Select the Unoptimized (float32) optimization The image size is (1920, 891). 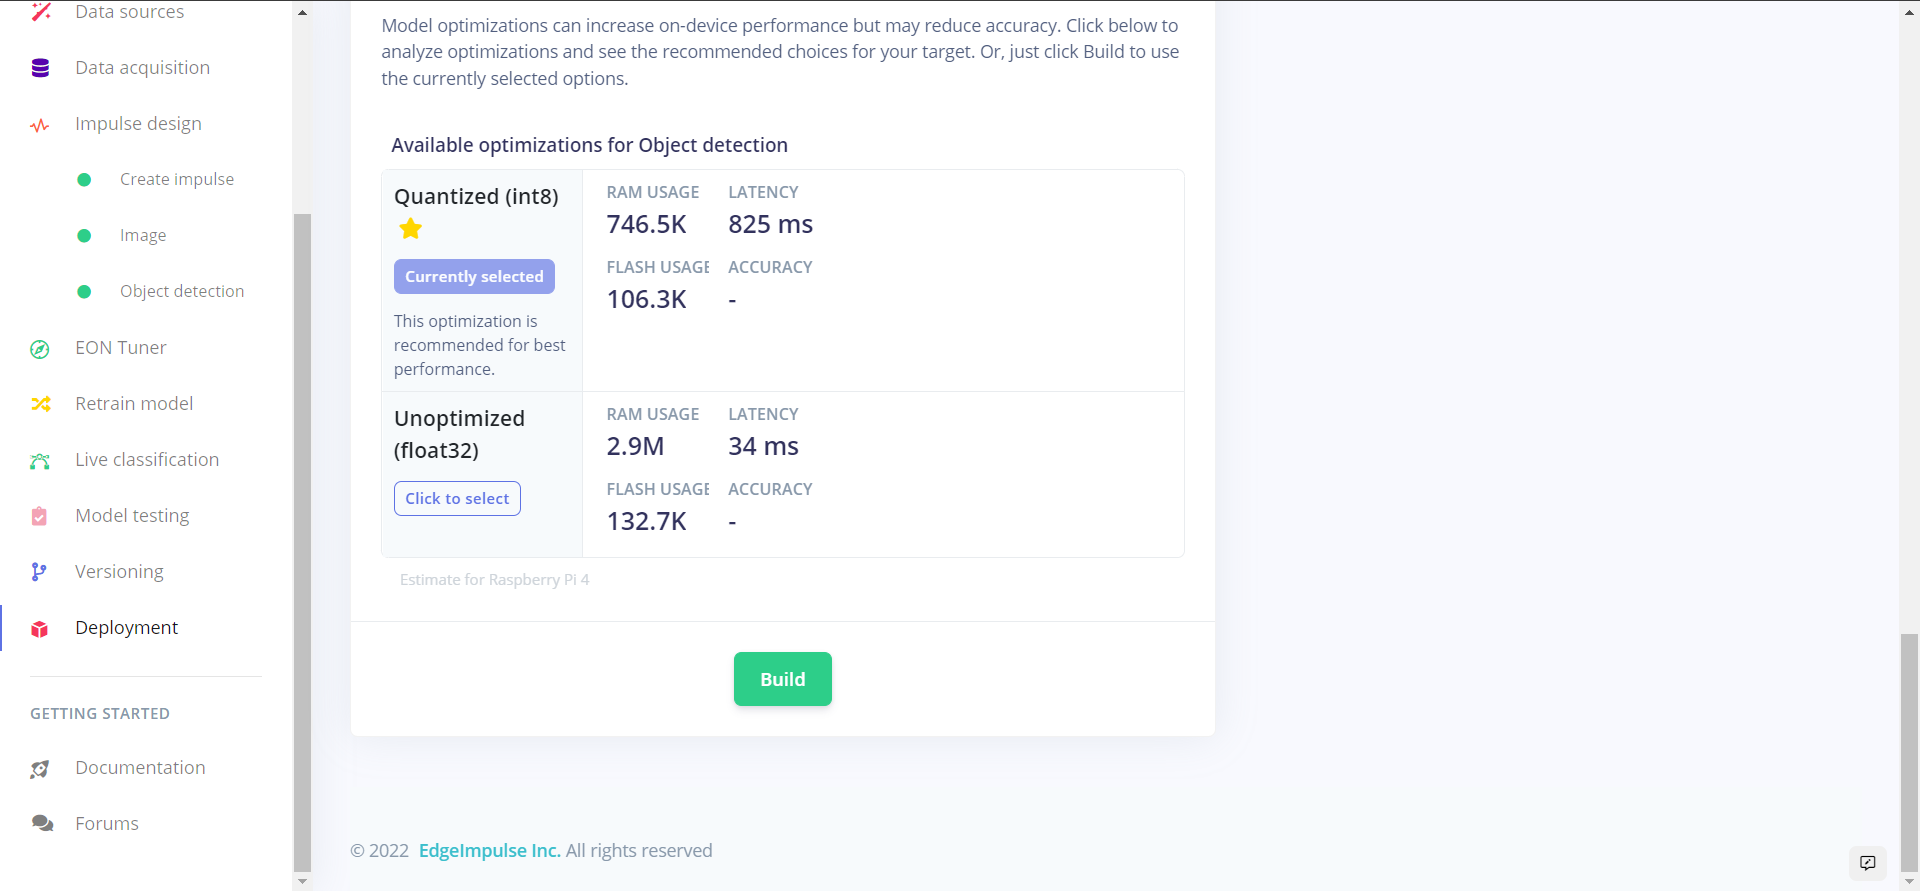[457, 498]
